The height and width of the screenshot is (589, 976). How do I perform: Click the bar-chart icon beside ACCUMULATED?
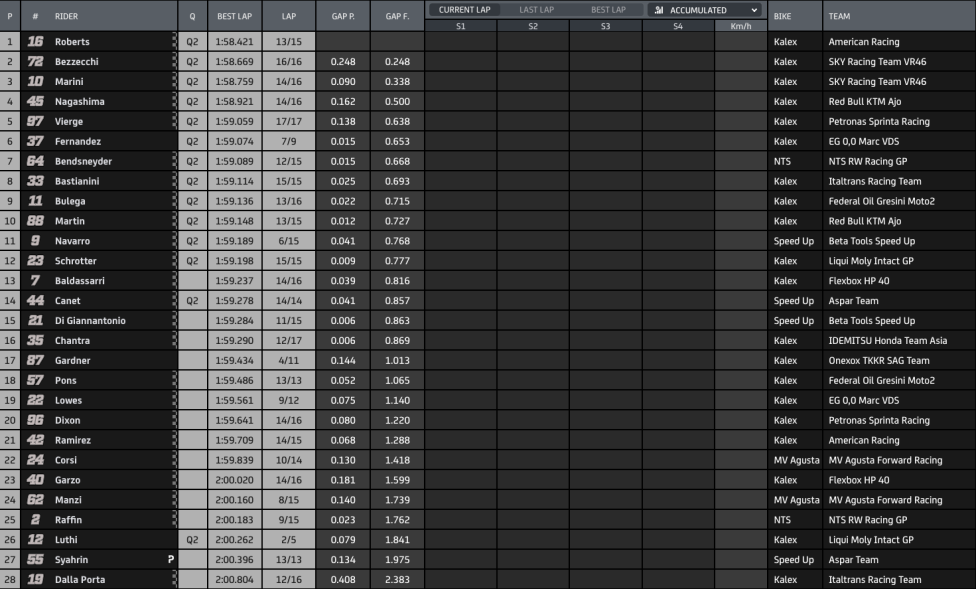[x=659, y=10]
